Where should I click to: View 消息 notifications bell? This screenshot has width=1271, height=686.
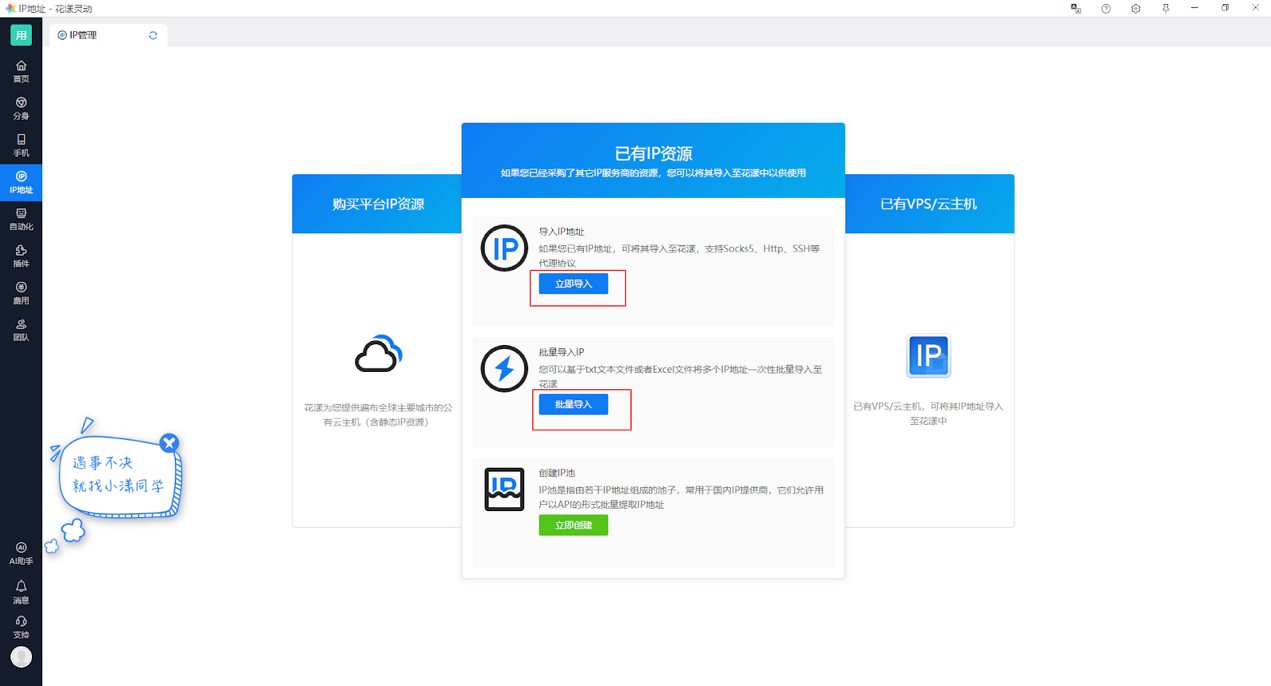pos(21,592)
